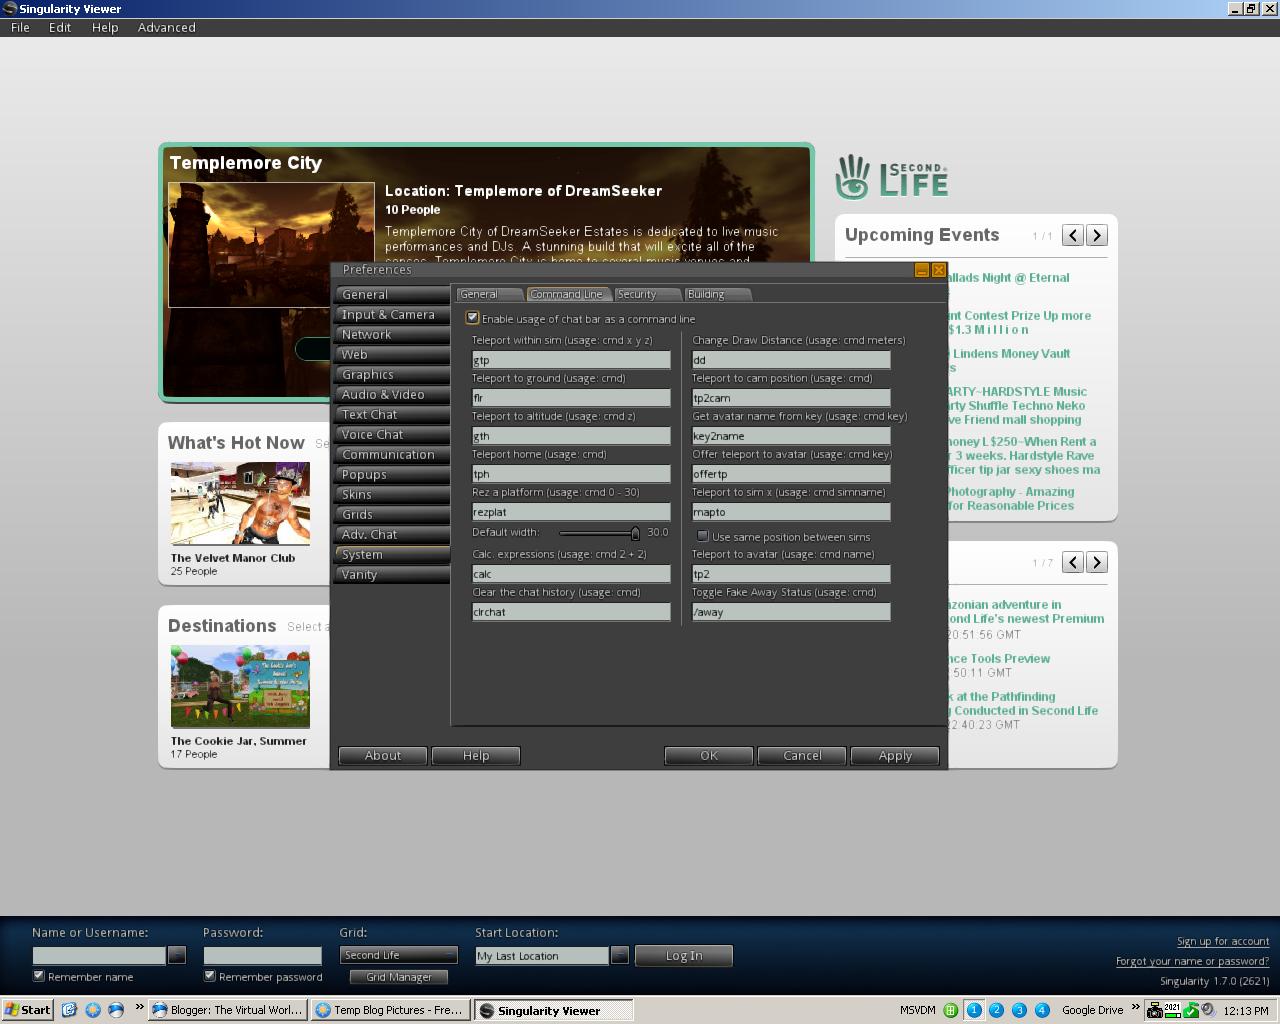Open Vanity preferences section

(x=393, y=574)
